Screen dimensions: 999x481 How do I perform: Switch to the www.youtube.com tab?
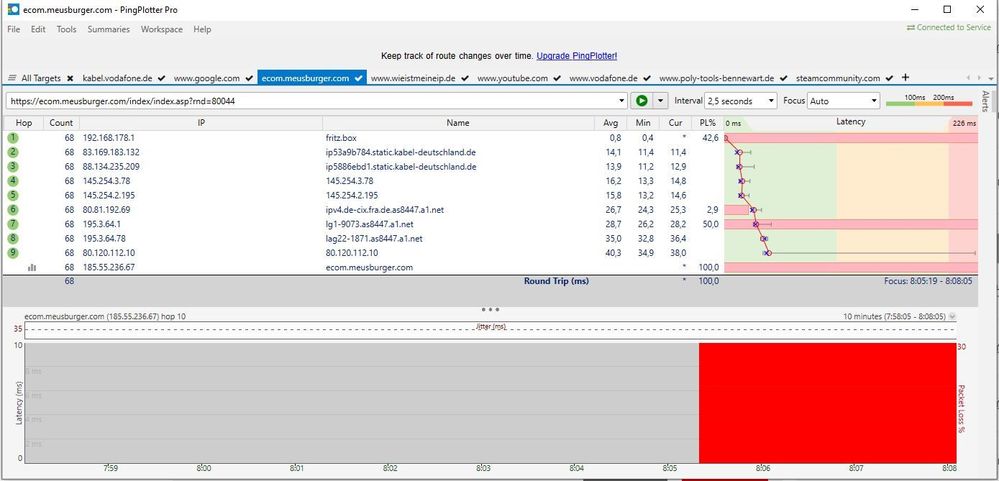pos(512,78)
